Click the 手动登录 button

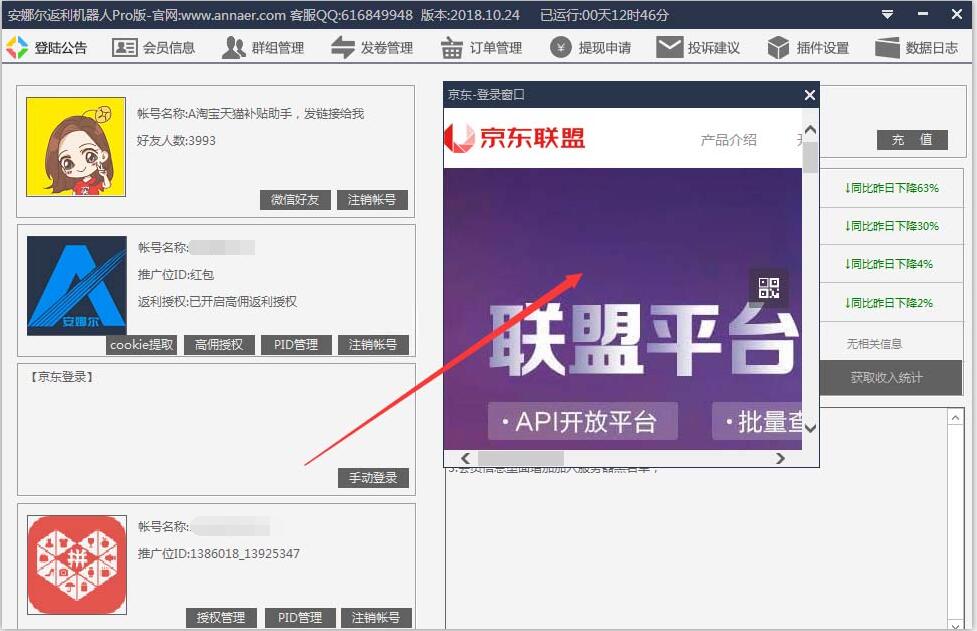pyautogui.click(x=373, y=478)
